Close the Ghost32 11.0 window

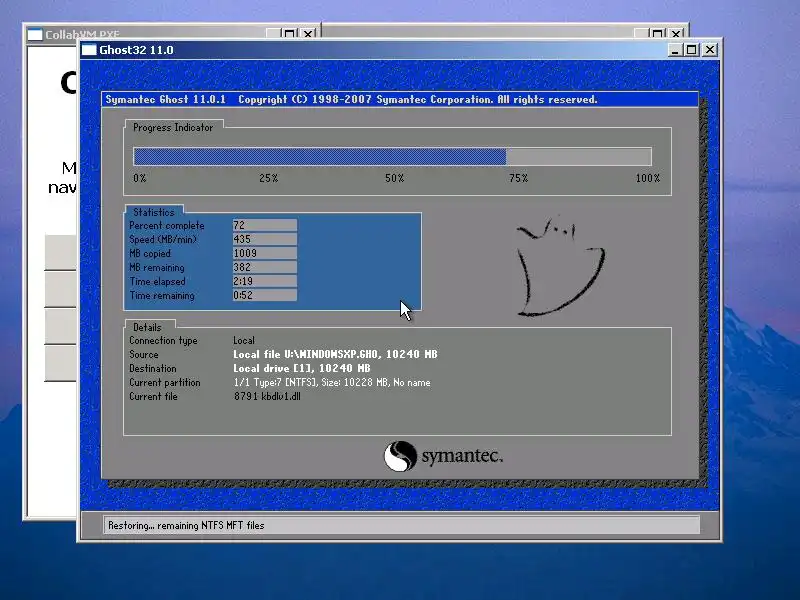pyautogui.click(x=710, y=49)
